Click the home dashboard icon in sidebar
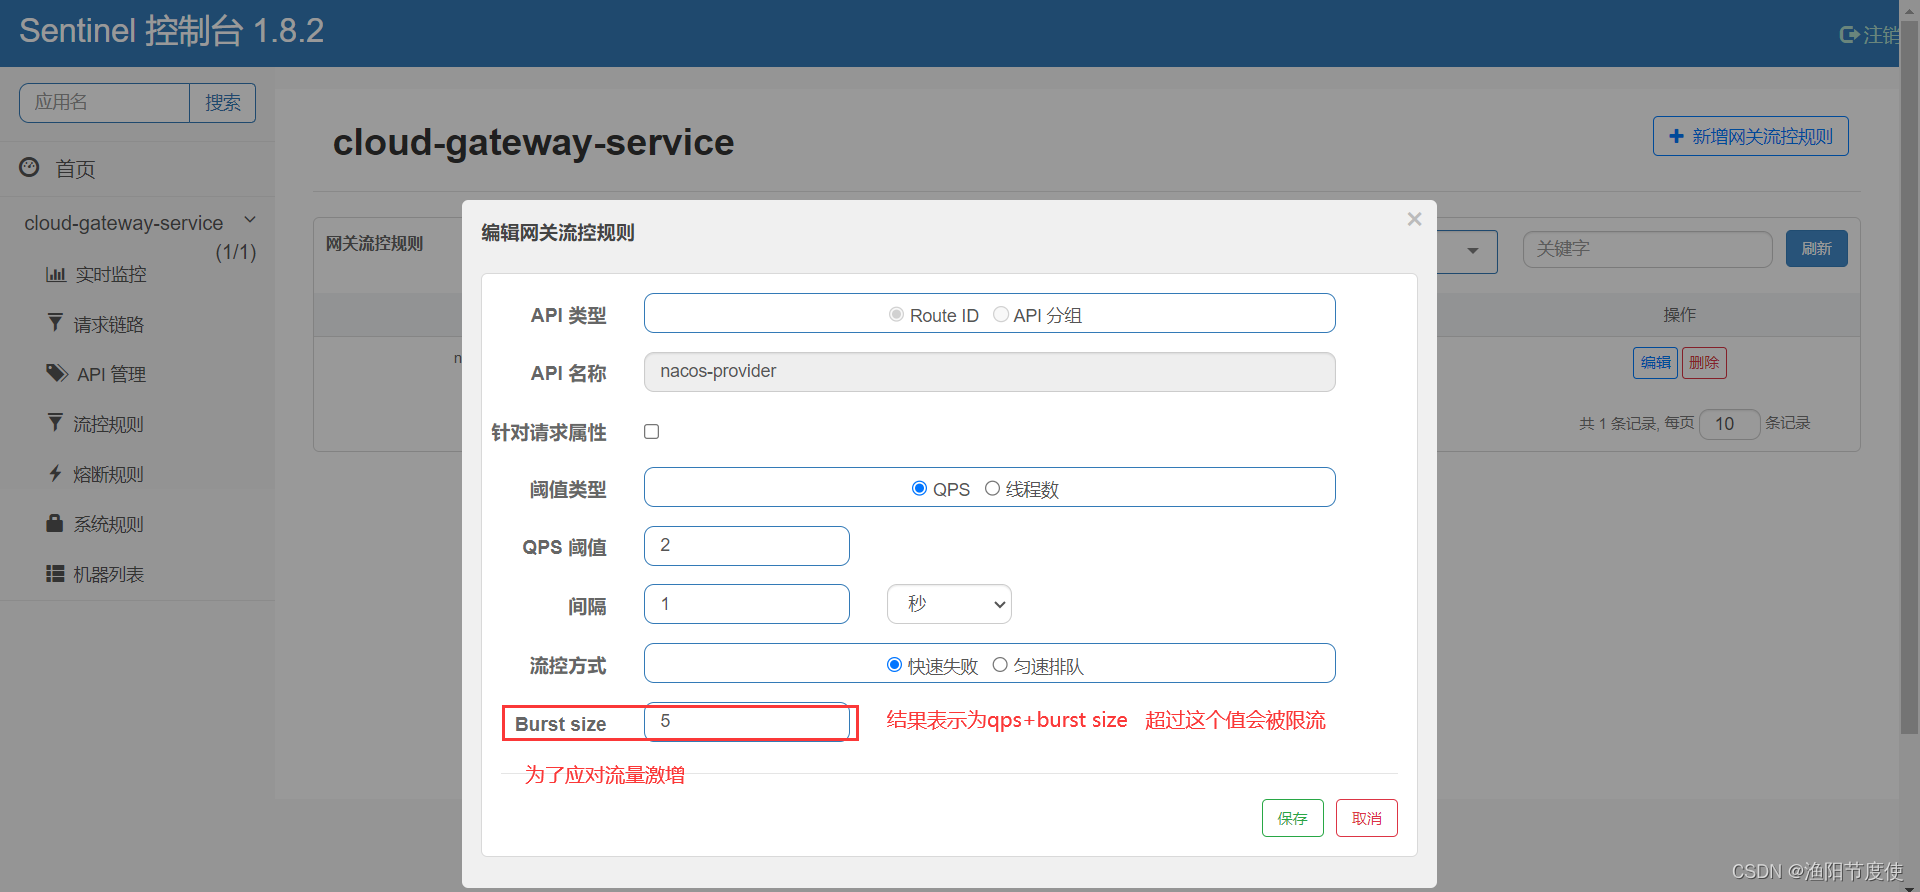The width and height of the screenshot is (1920, 892). 30,167
